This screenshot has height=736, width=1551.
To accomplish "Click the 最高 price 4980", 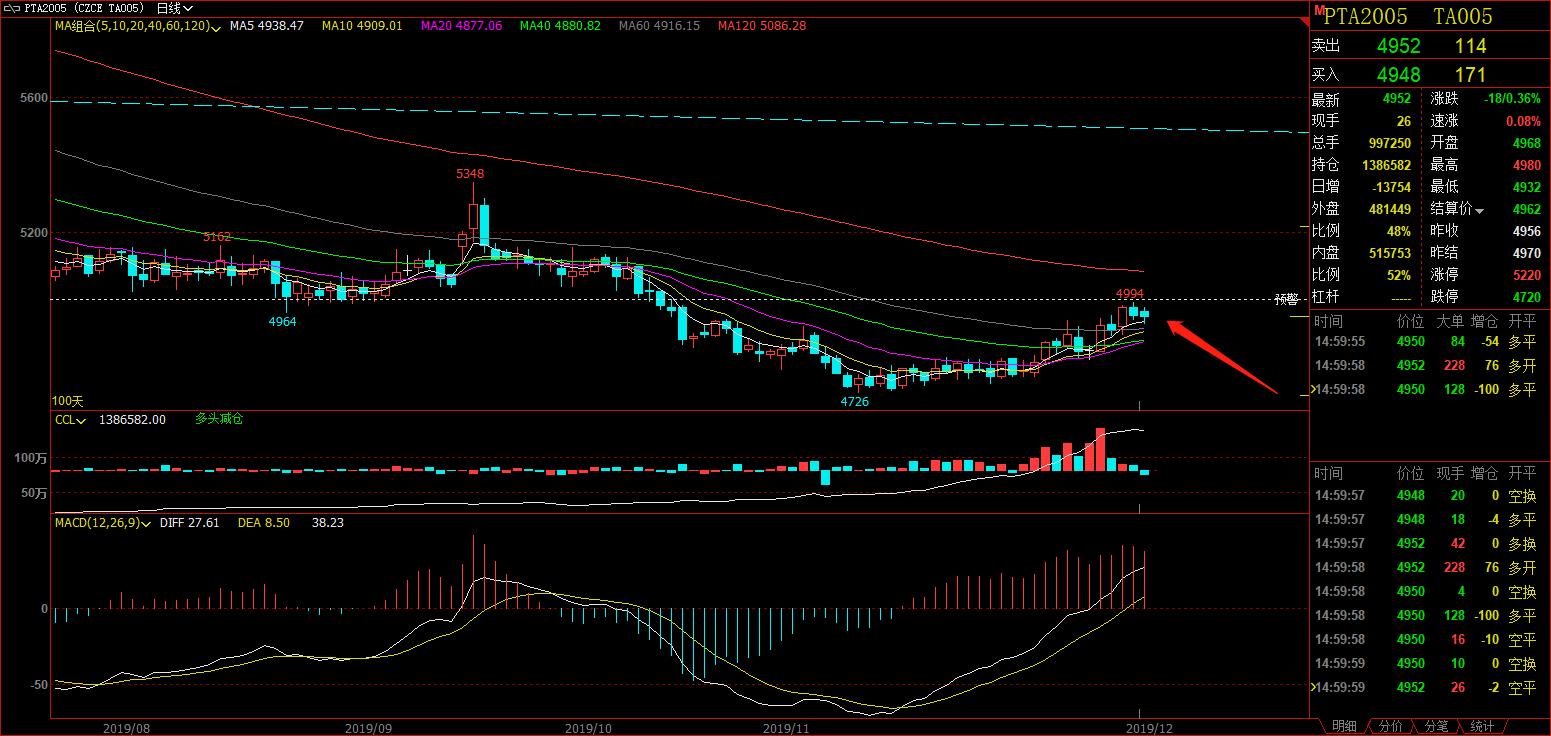I will tap(1527, 166).
